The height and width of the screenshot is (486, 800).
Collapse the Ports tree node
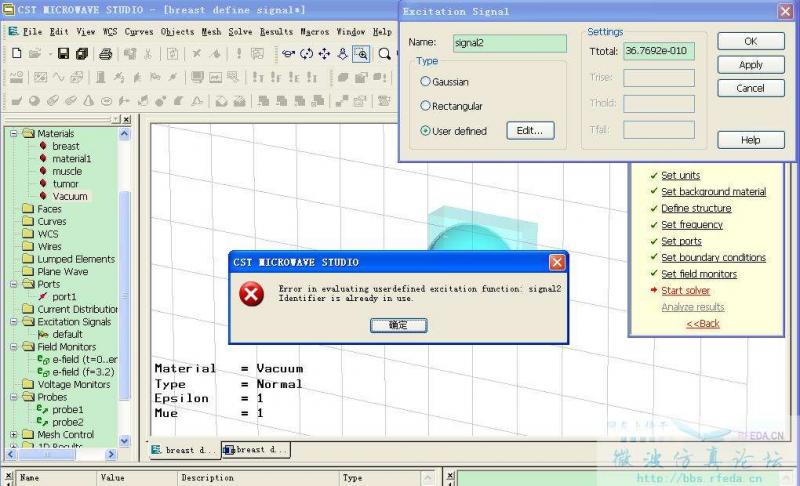13,284
